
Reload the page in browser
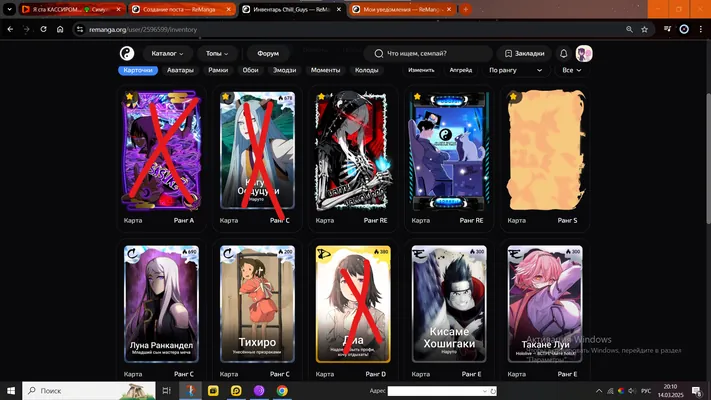[x=44, y=29]
